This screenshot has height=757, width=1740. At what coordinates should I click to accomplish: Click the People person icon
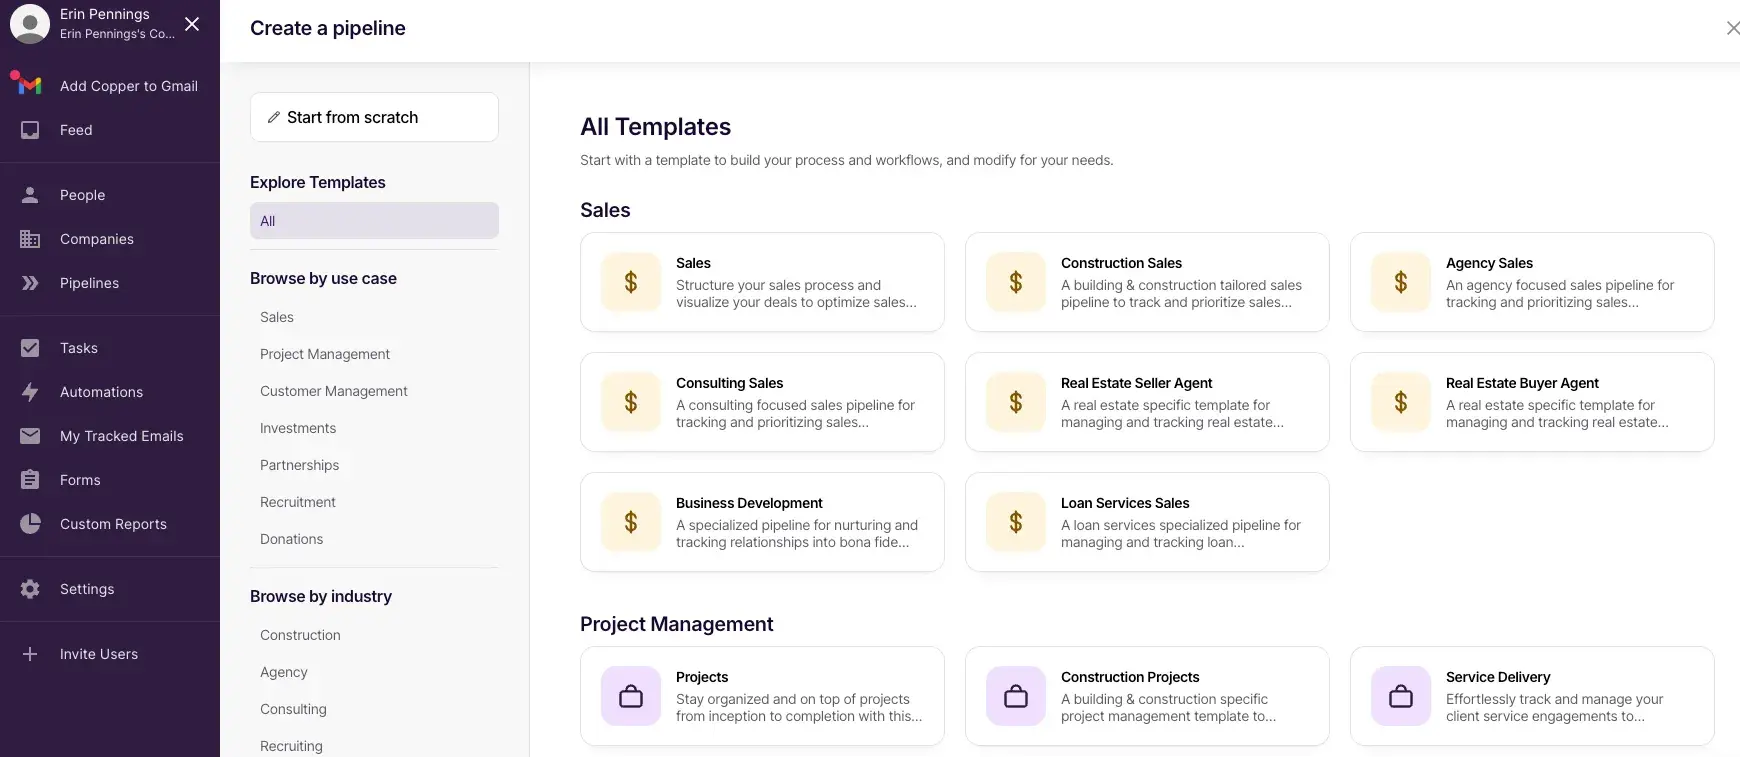pyautogui.click(x=30, y=195)
